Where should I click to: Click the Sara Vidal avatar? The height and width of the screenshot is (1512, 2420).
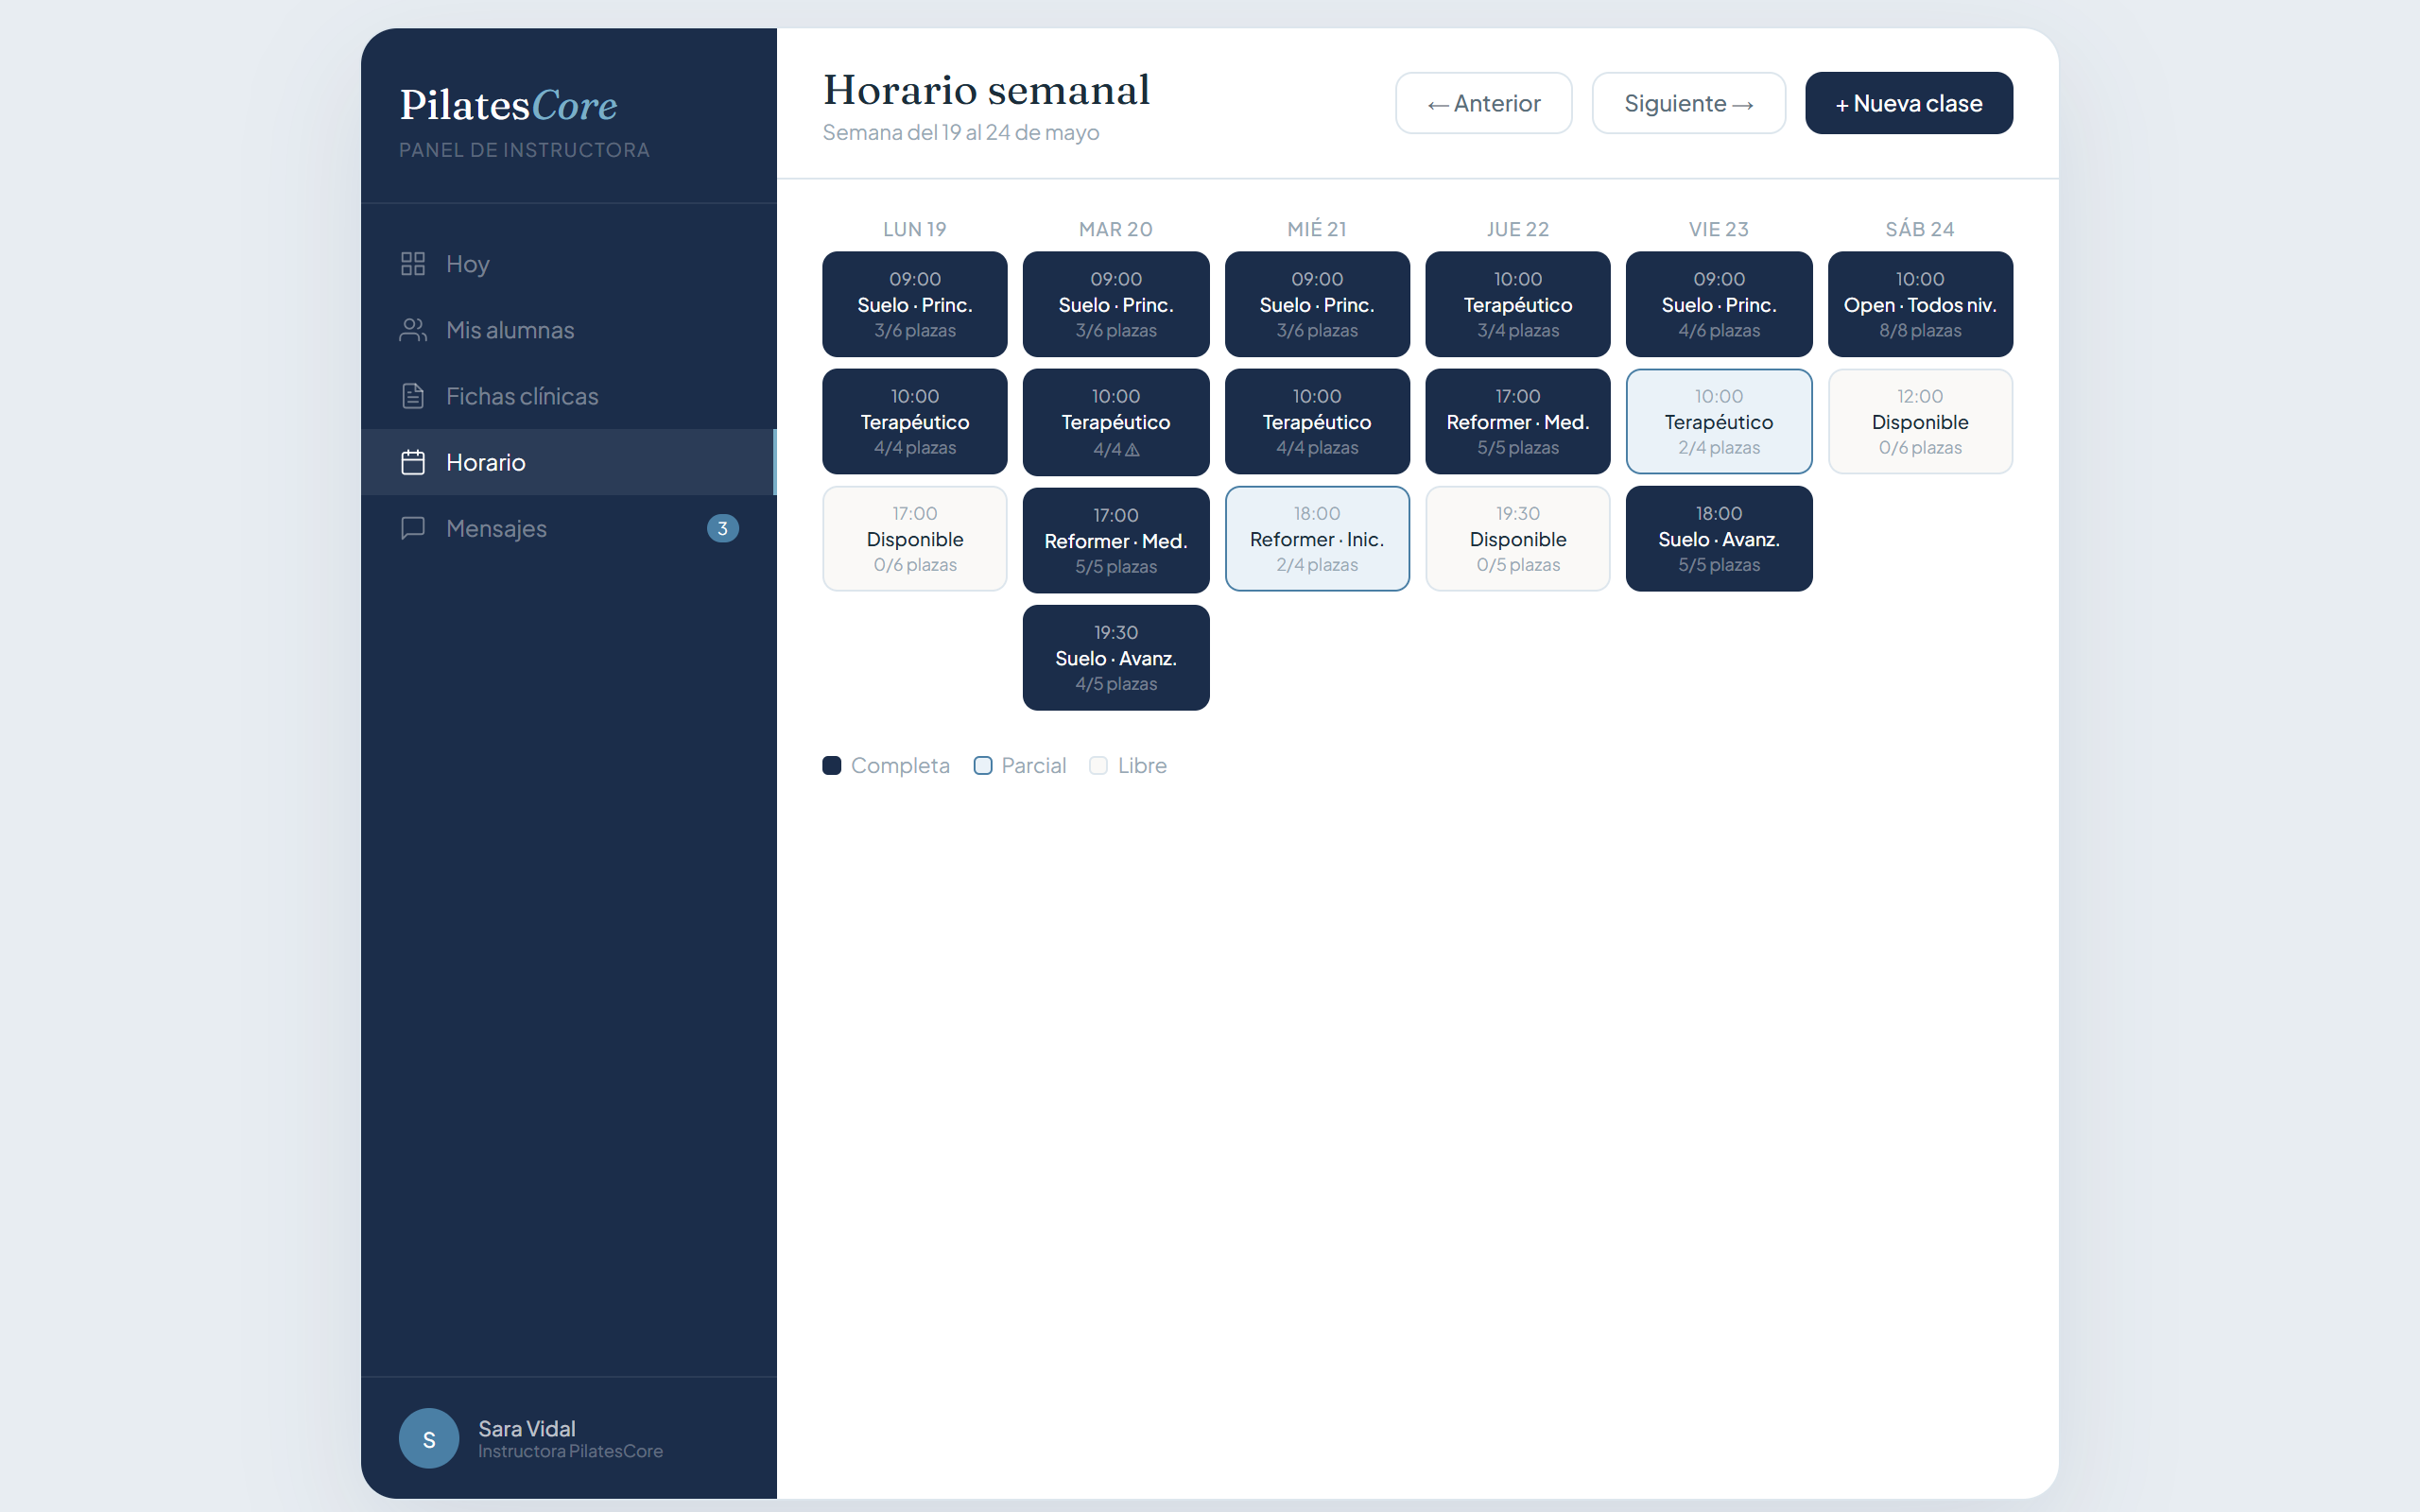coord(429,1438)
